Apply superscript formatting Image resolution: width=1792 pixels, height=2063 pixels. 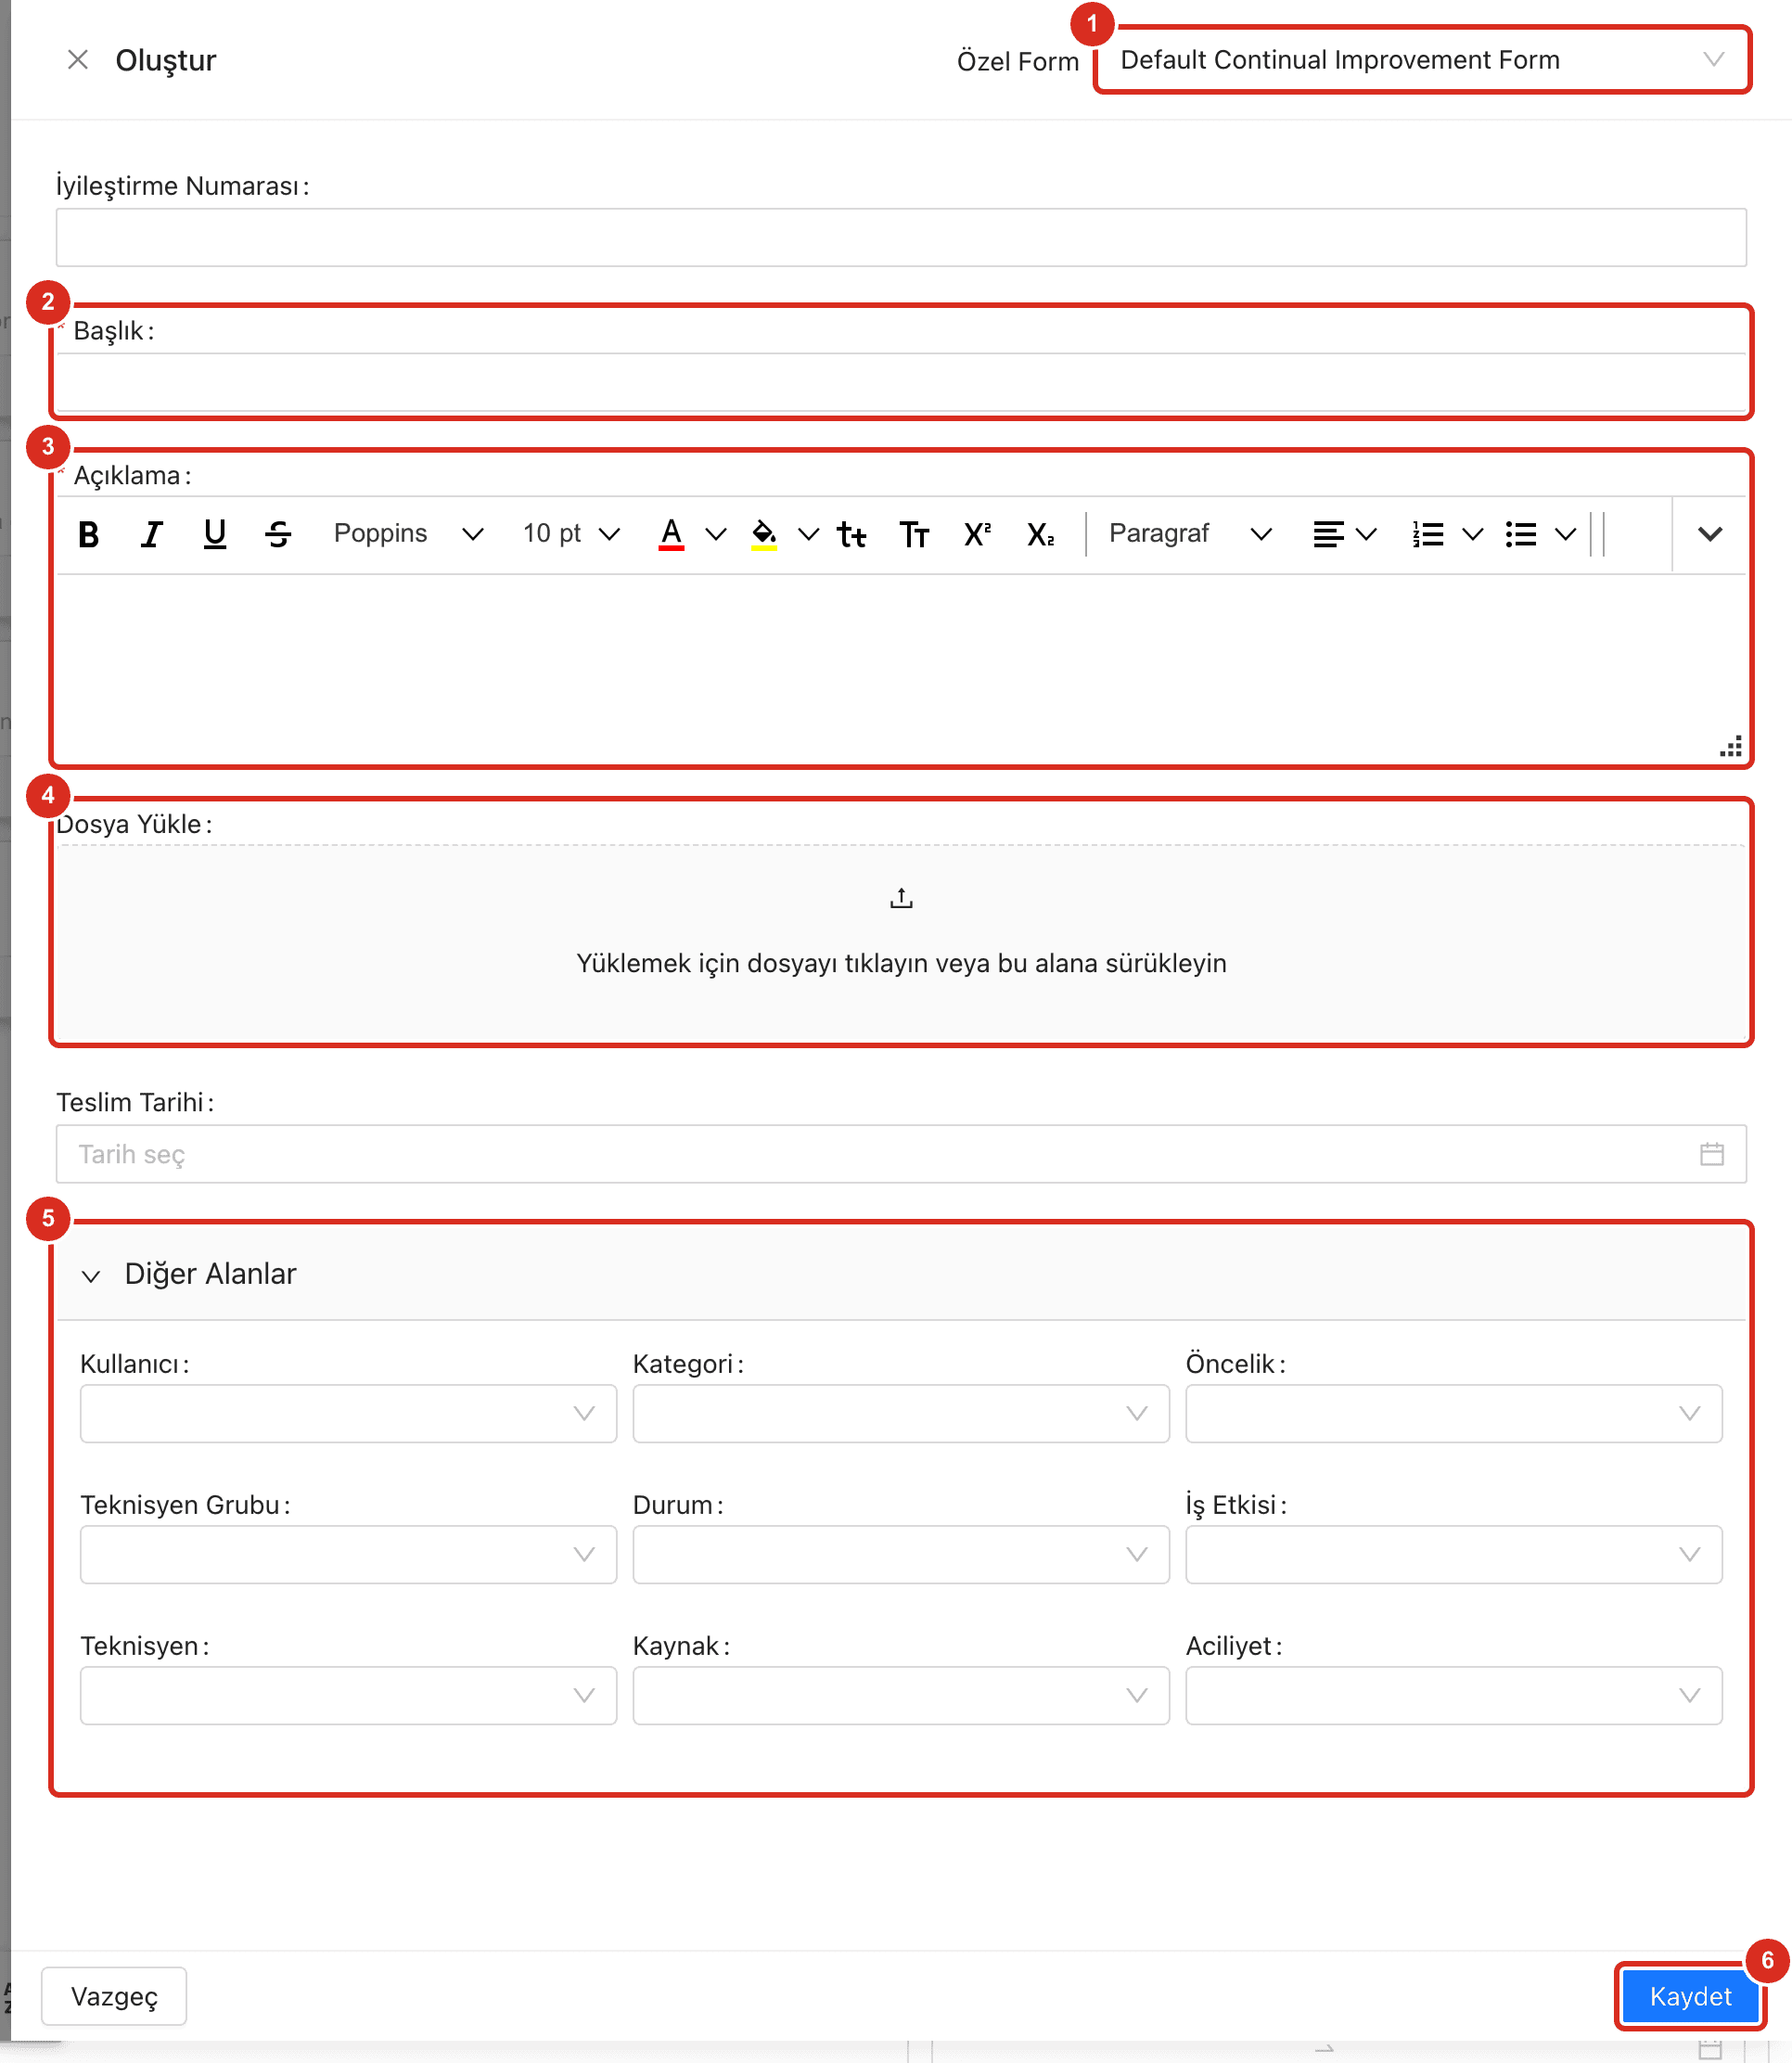pyautogui.click(x=977, y=535)
